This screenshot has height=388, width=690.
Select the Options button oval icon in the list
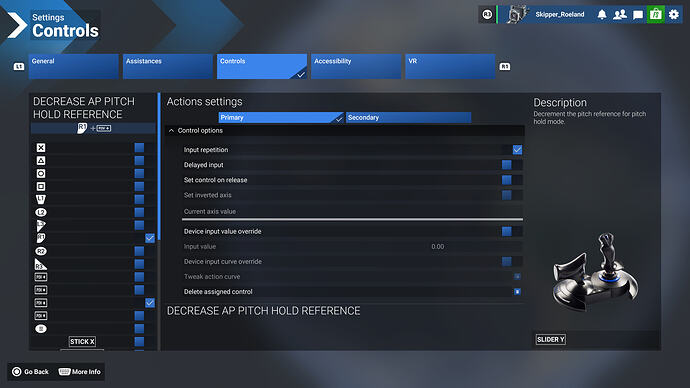click(41, 329)
